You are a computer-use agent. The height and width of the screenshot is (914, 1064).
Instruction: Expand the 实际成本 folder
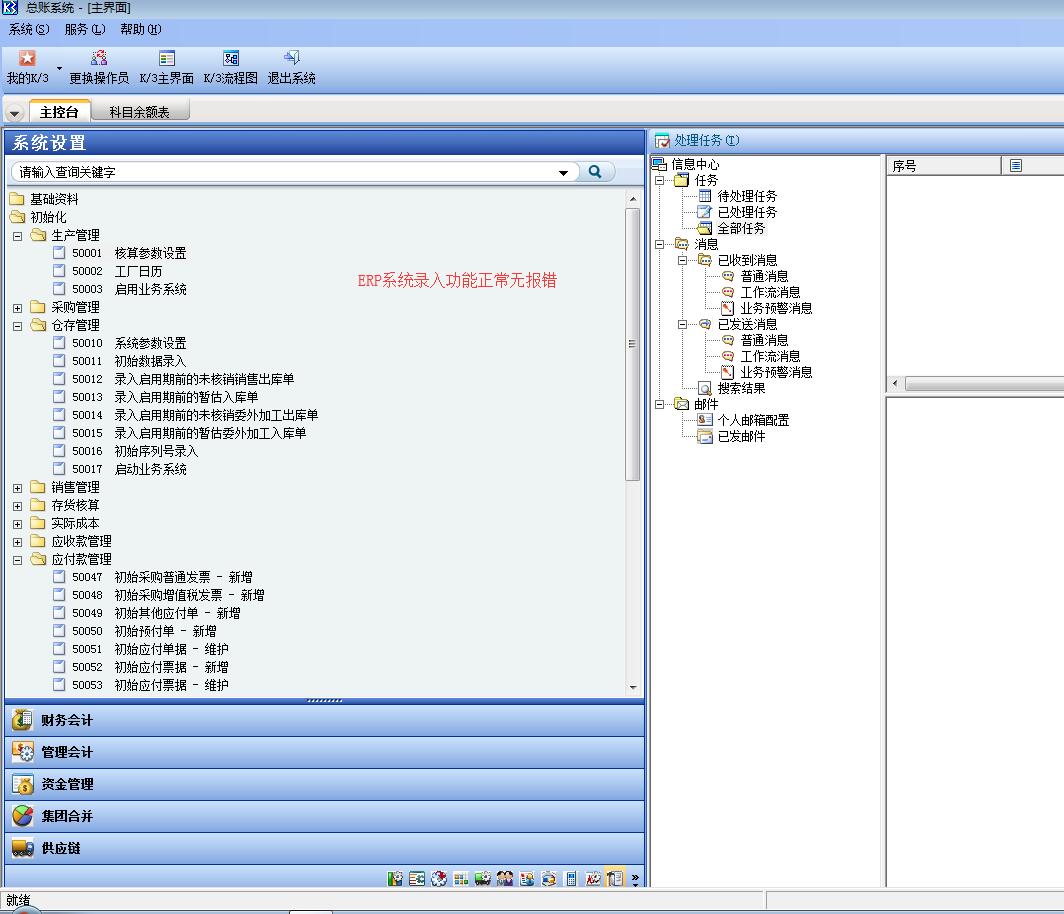click(x=18, y=524)
